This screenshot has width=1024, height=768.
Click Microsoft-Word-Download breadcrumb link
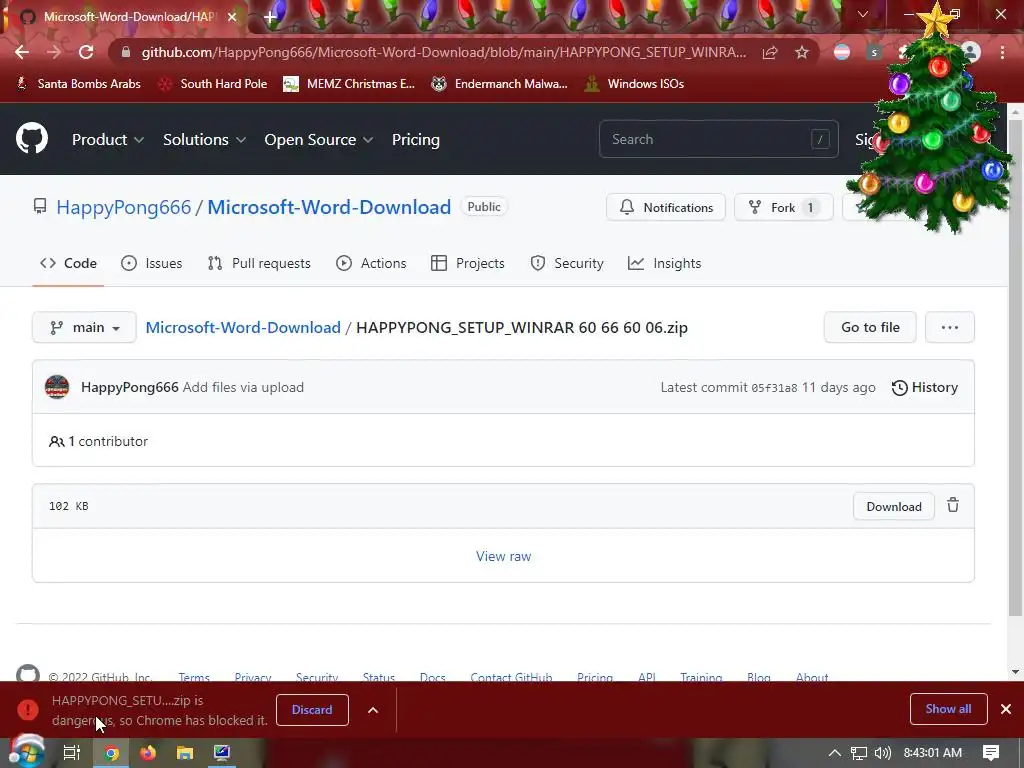[x=243, y=327]
